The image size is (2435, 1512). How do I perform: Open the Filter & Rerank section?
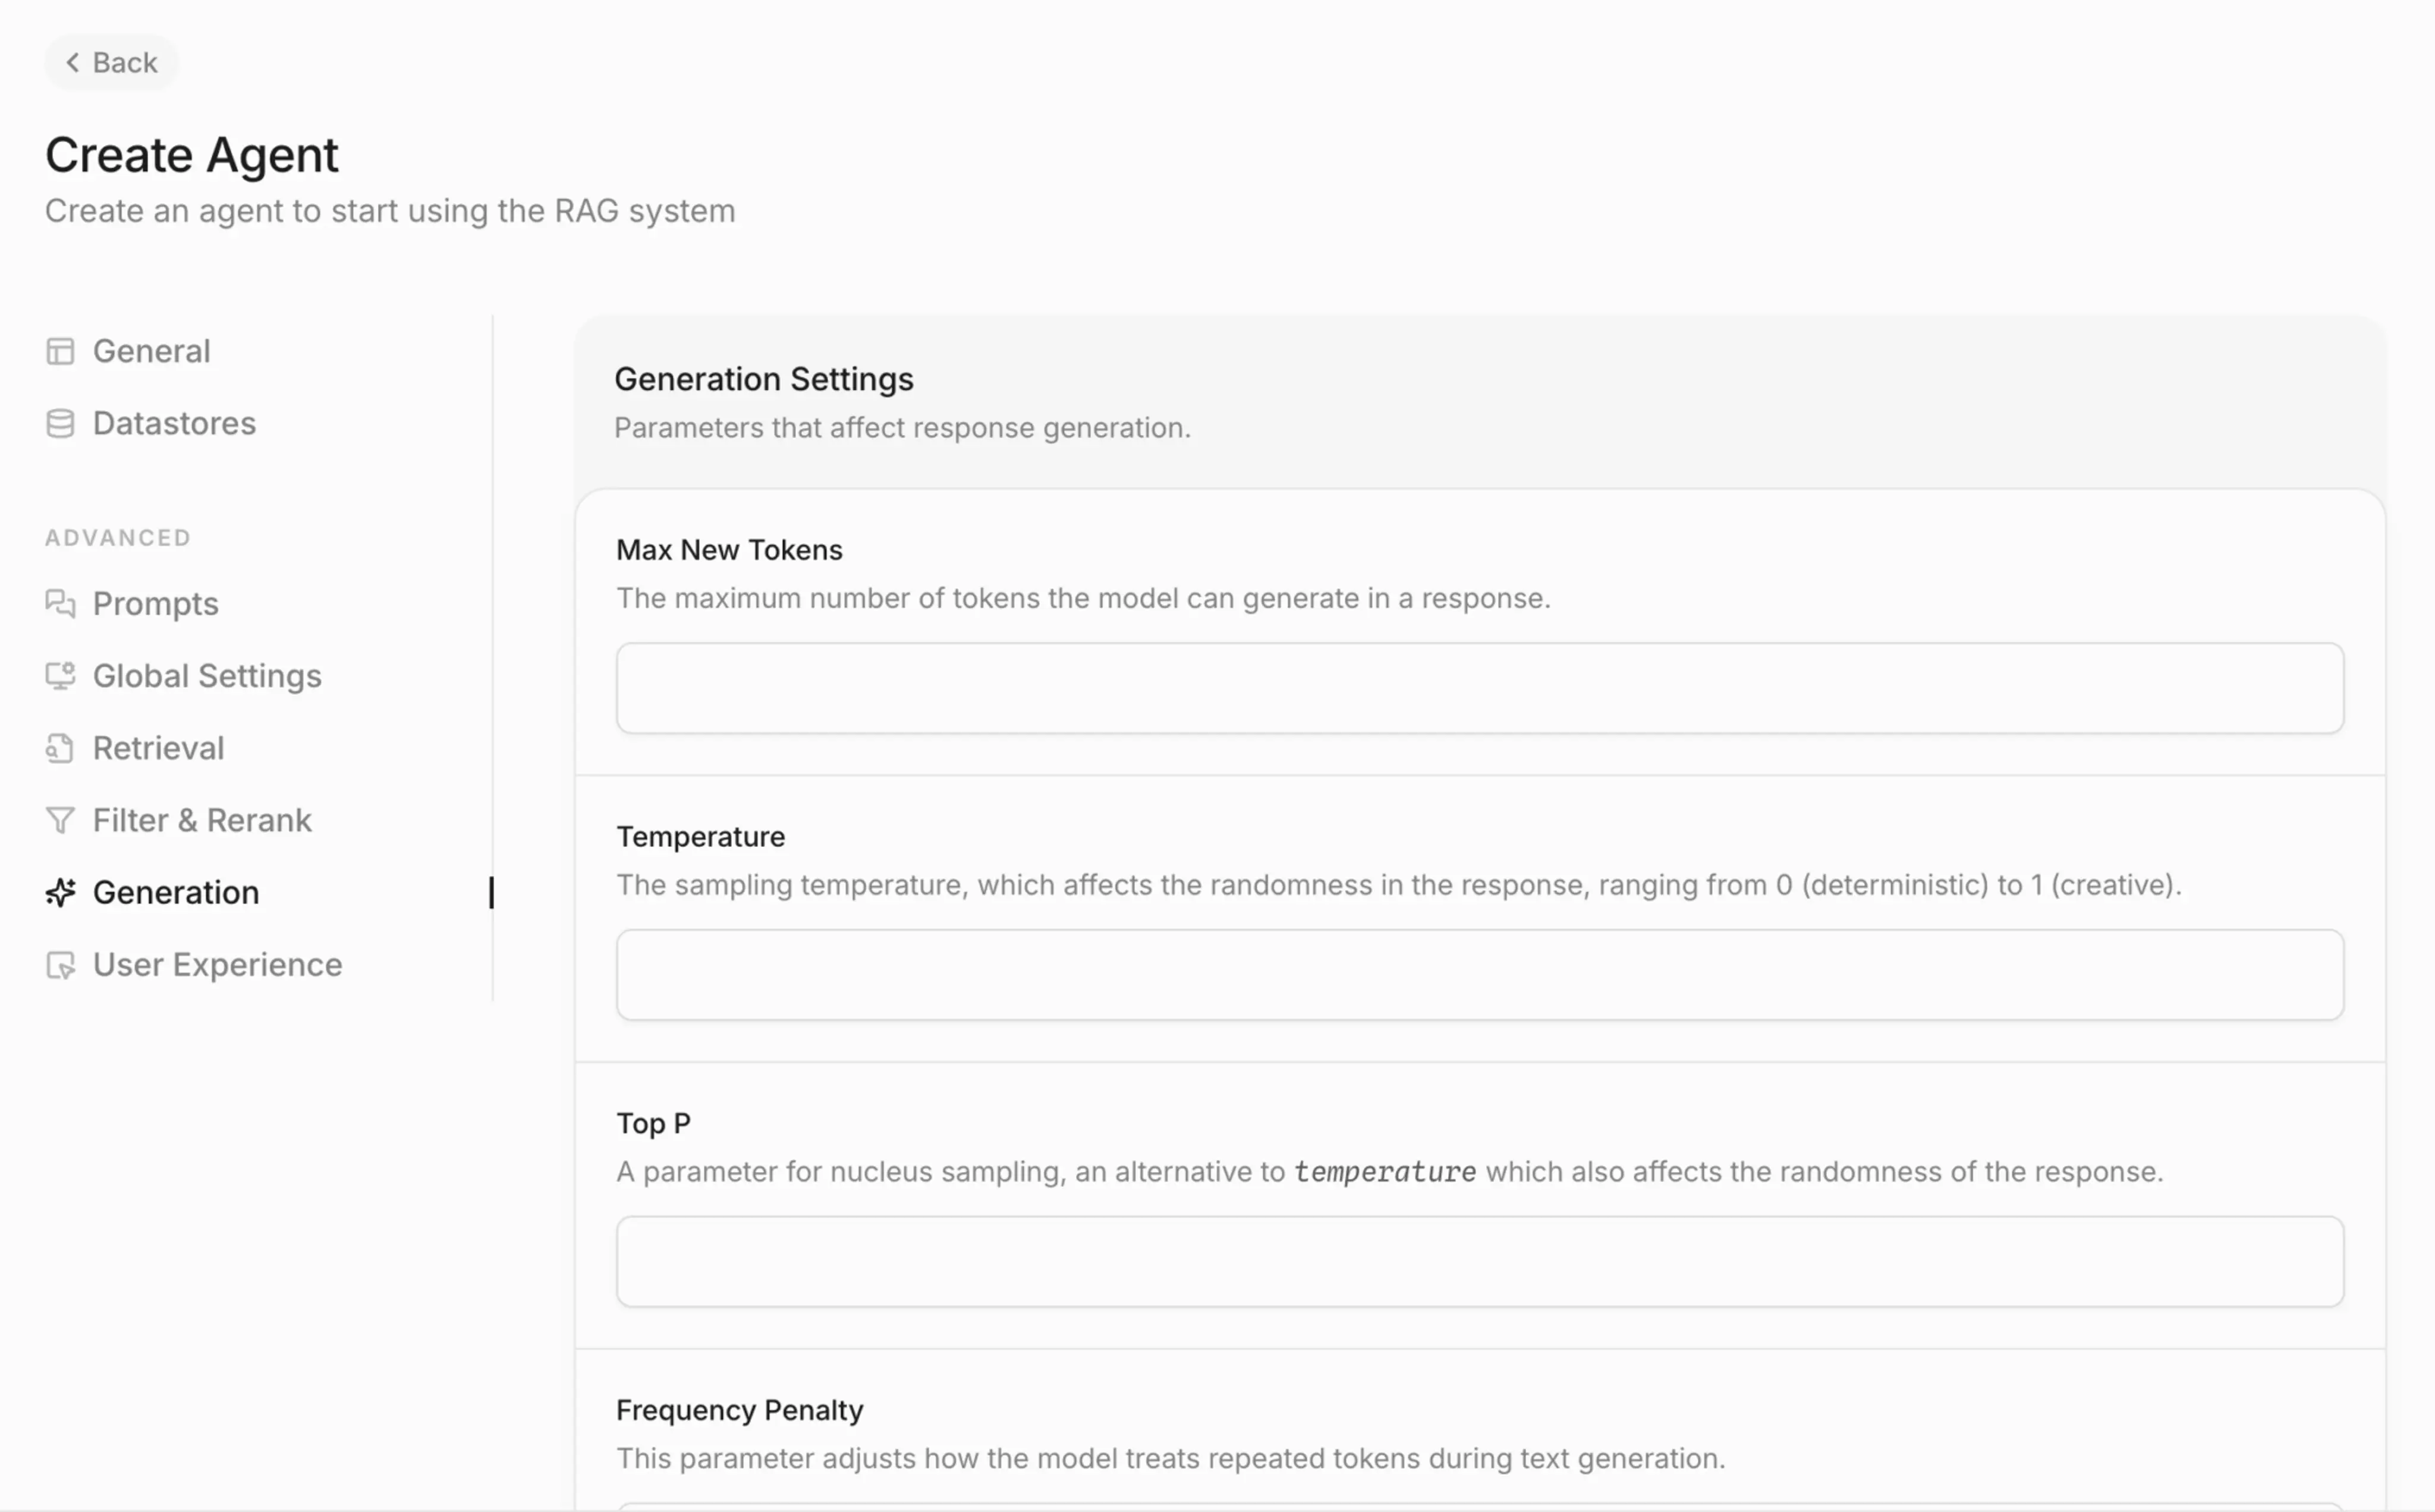202,820
